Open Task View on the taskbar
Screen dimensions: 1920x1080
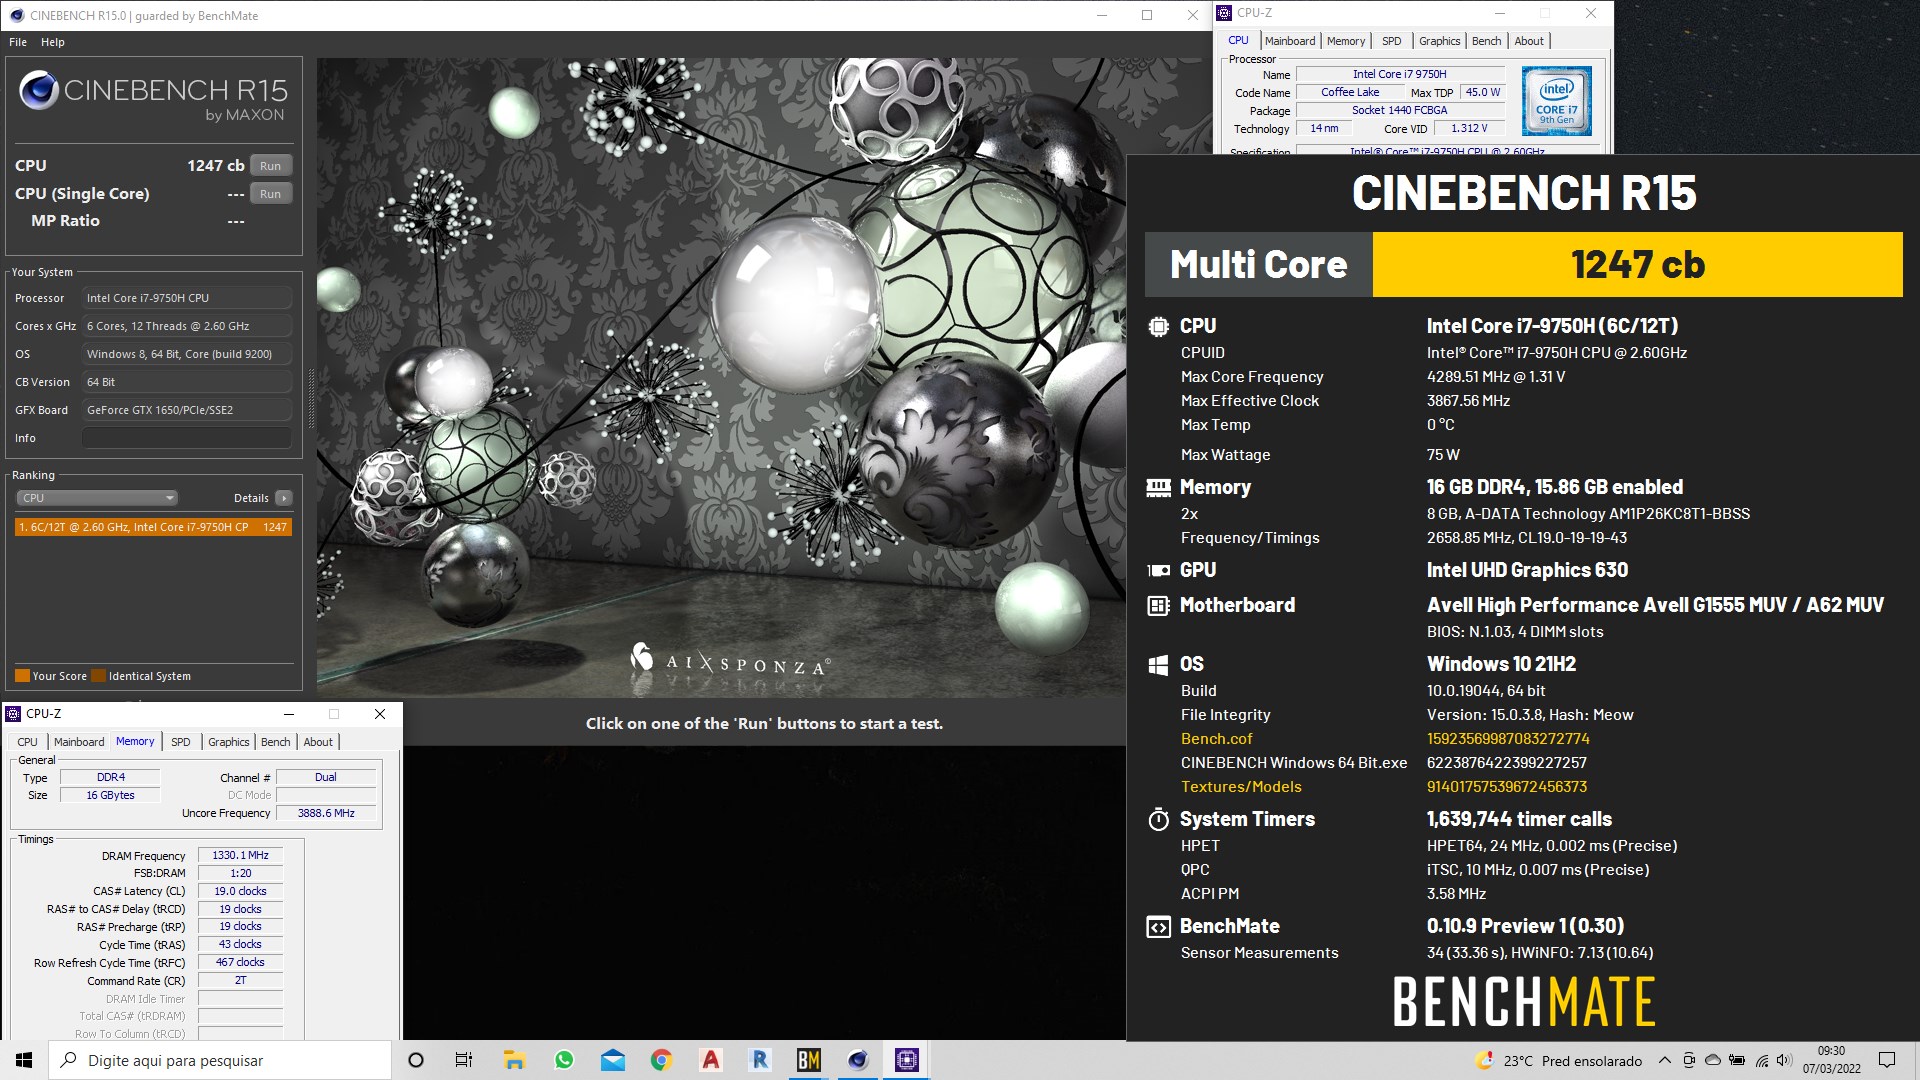[464, 1060]
